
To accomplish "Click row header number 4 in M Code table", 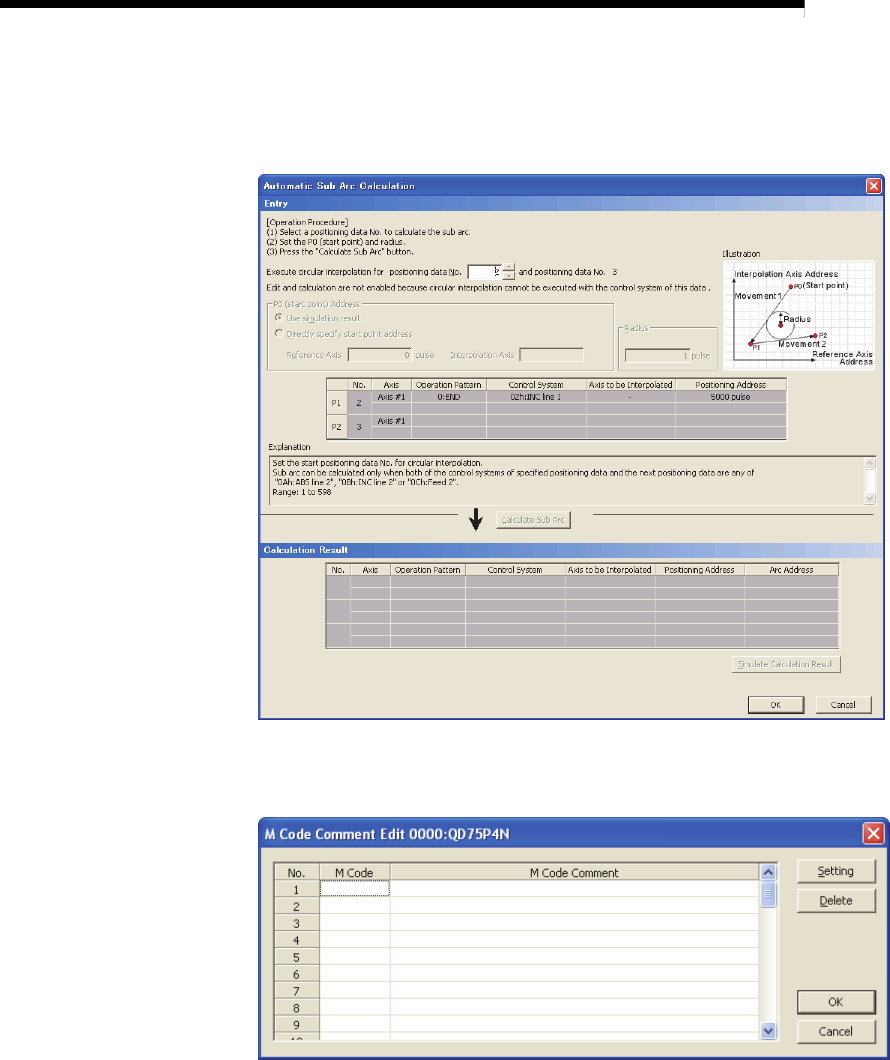I will pyautogui.click(x=296, y=940).
